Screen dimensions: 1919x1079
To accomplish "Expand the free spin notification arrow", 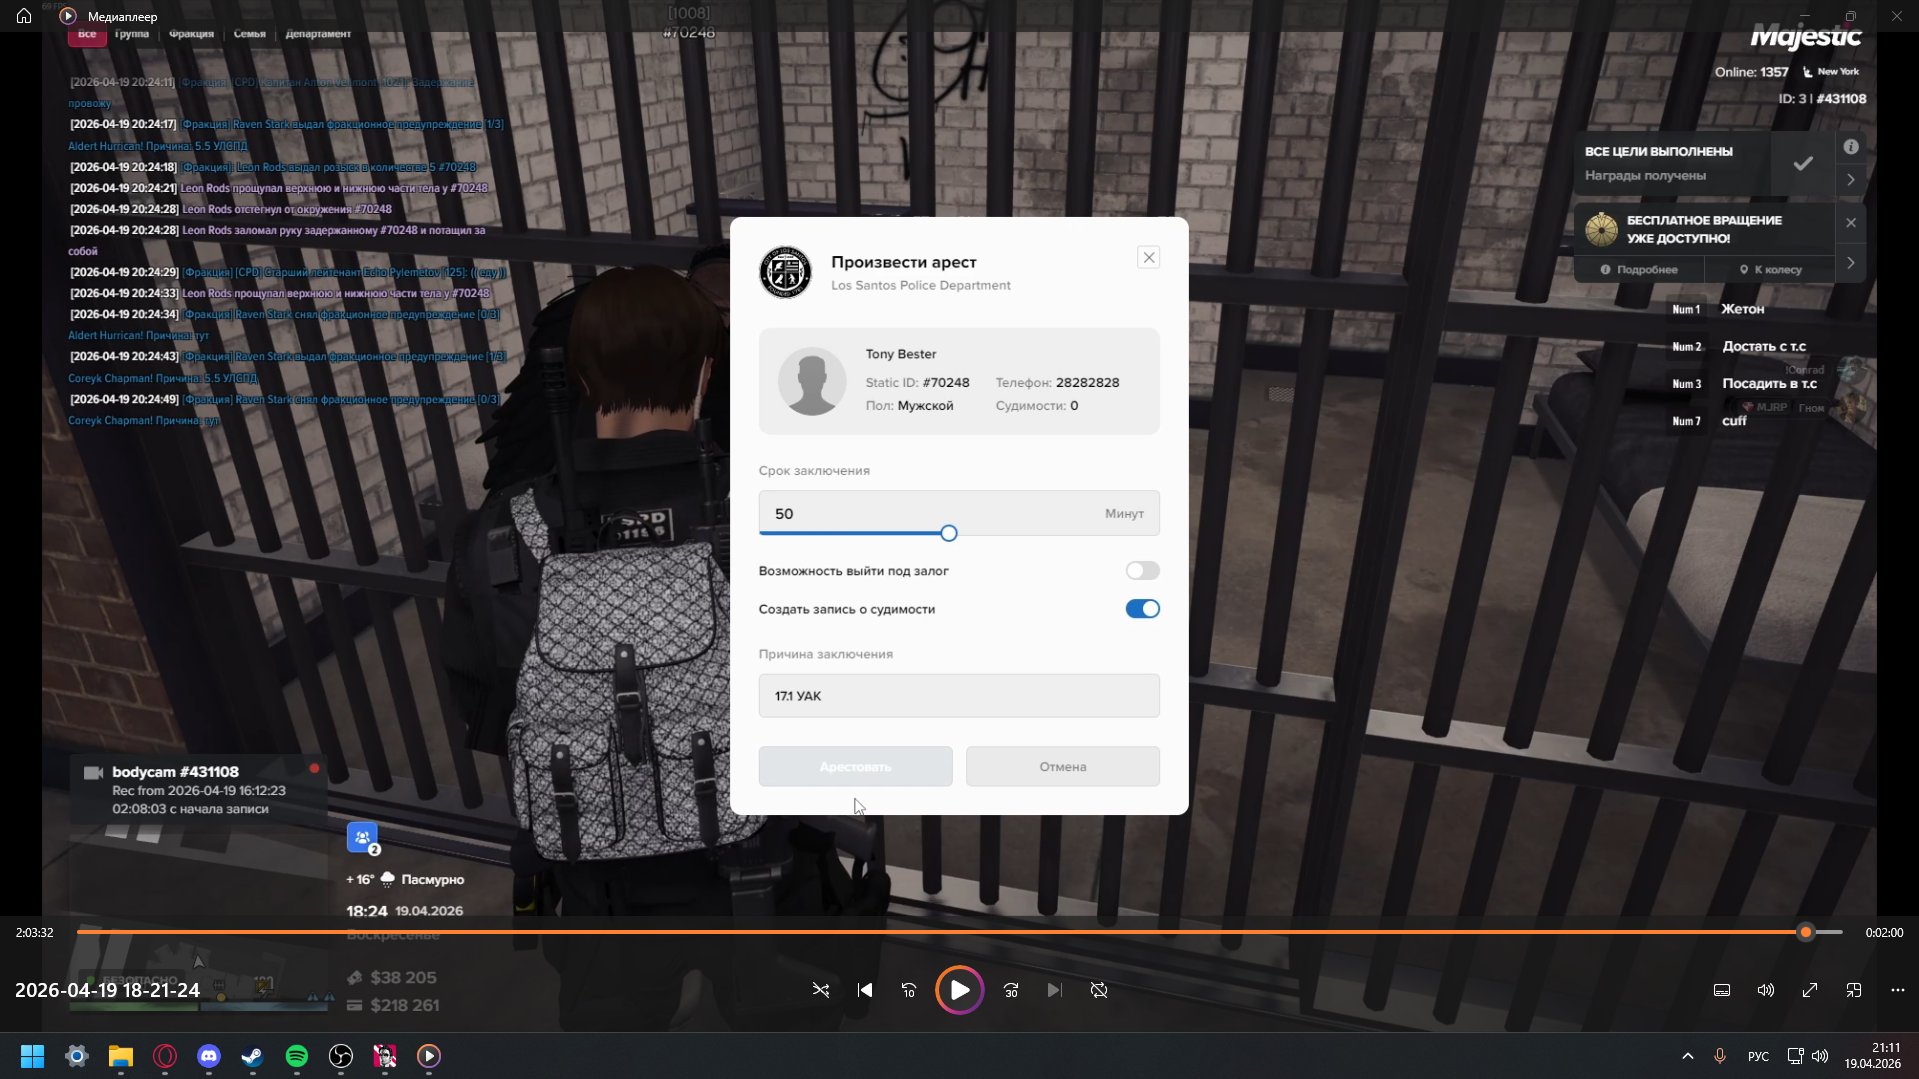I will (x=1851, y=263).
